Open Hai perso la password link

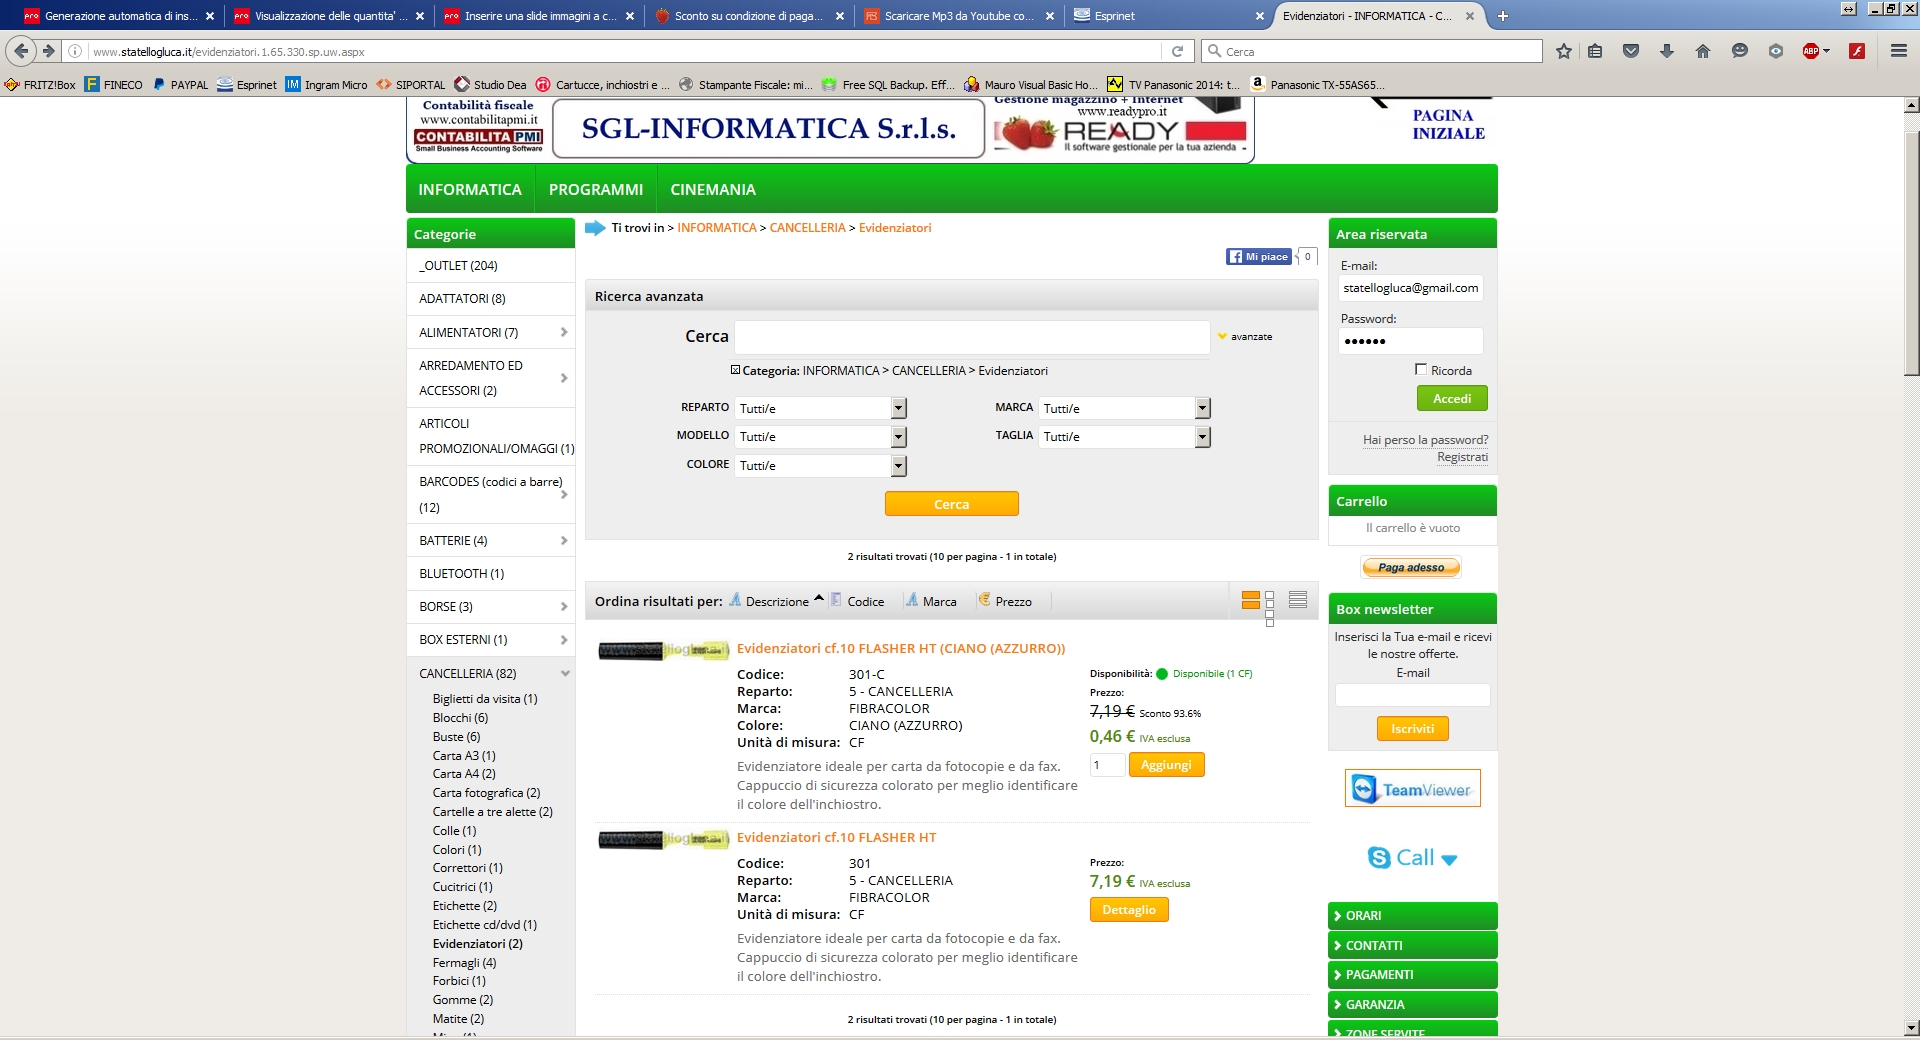coord(1425,440)
